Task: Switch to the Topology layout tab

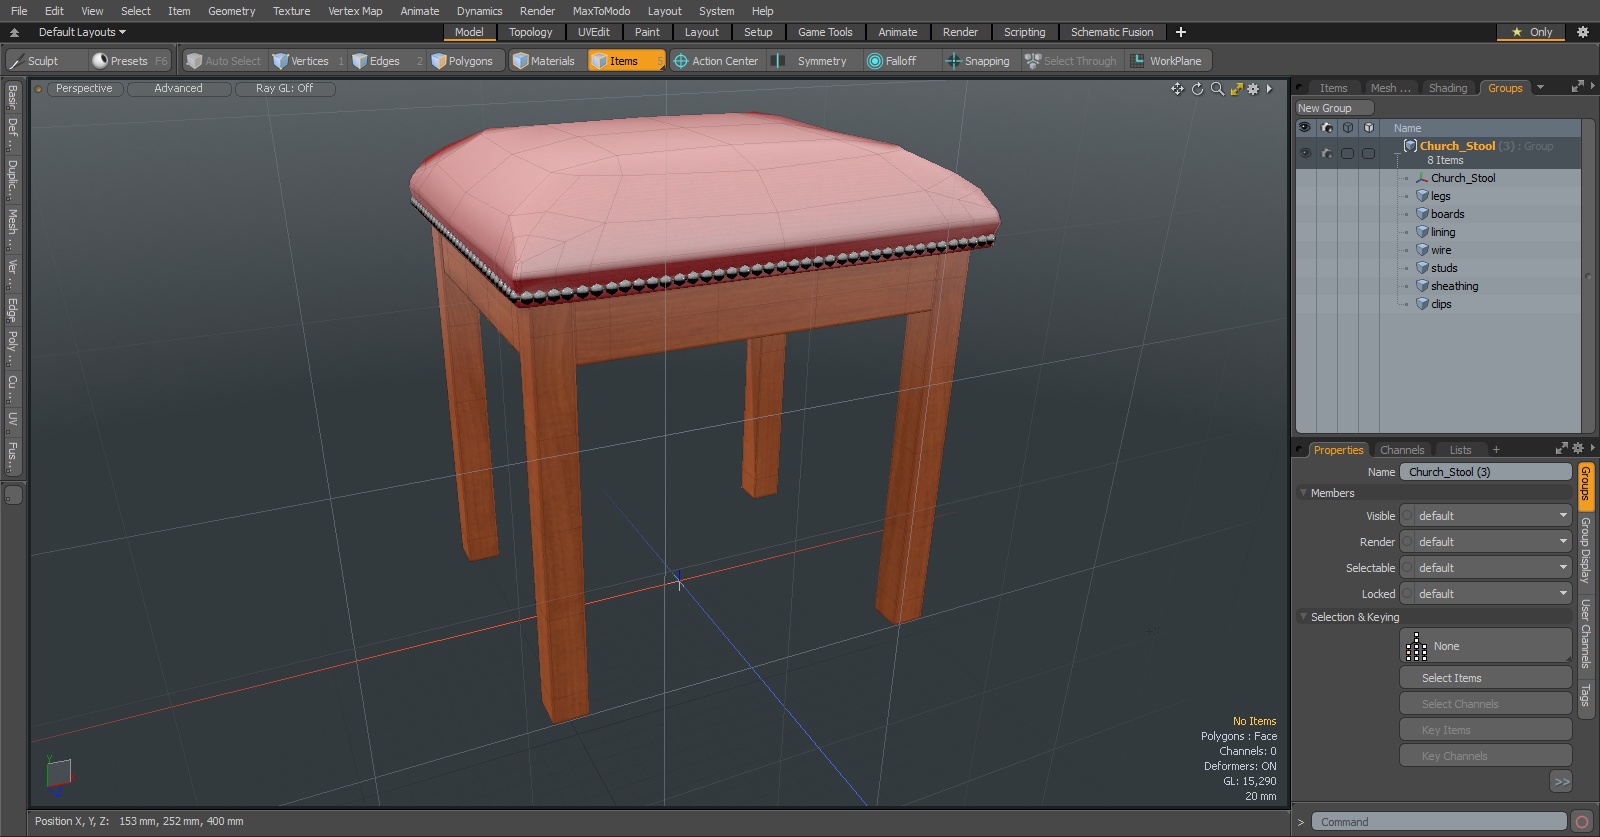Action: pos(530,32)
